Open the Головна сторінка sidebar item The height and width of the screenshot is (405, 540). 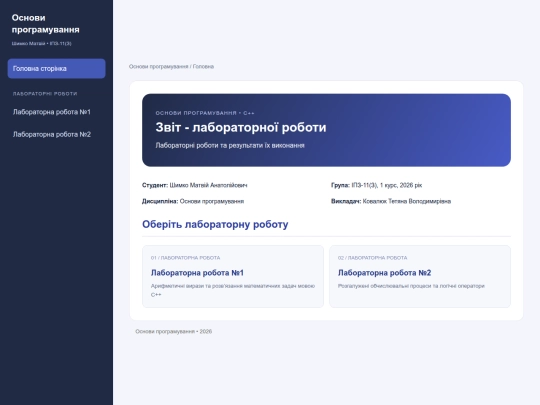tap(56, 69)
